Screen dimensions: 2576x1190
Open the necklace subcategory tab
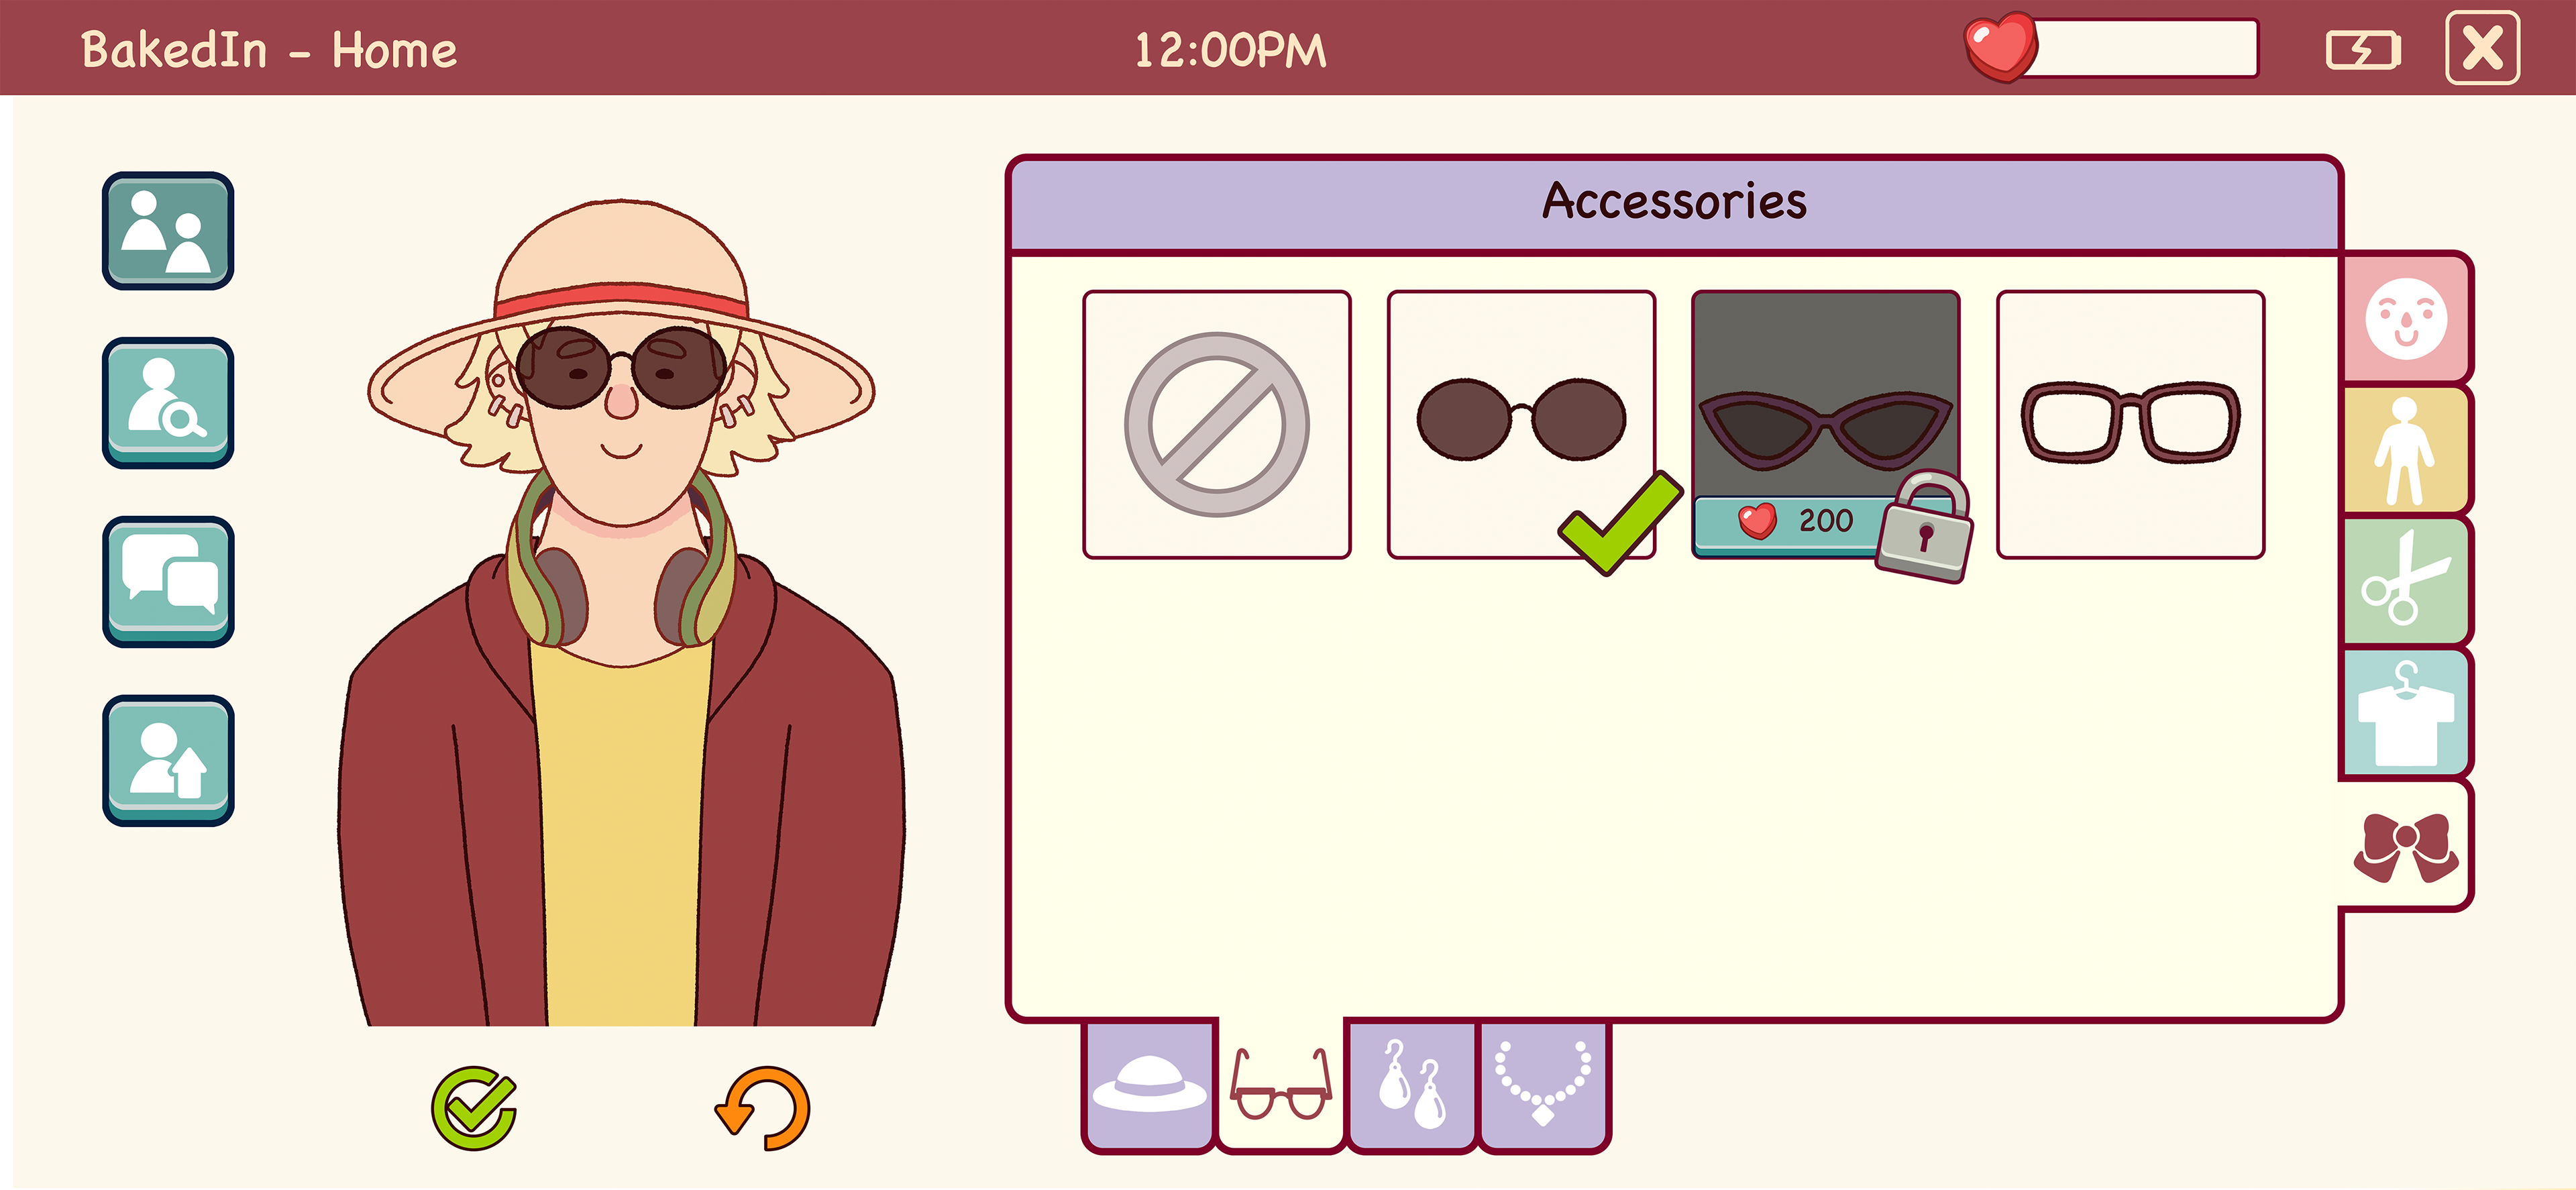click(1543, 1085)
